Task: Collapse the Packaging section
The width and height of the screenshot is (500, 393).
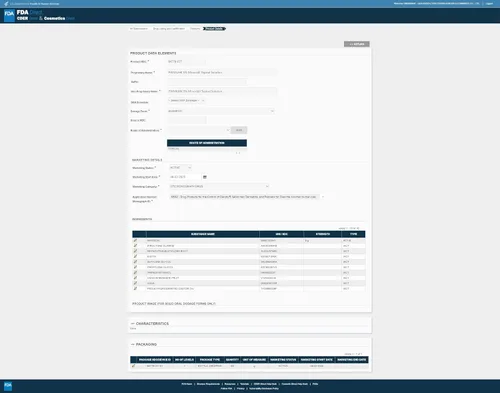Action: 133,344
